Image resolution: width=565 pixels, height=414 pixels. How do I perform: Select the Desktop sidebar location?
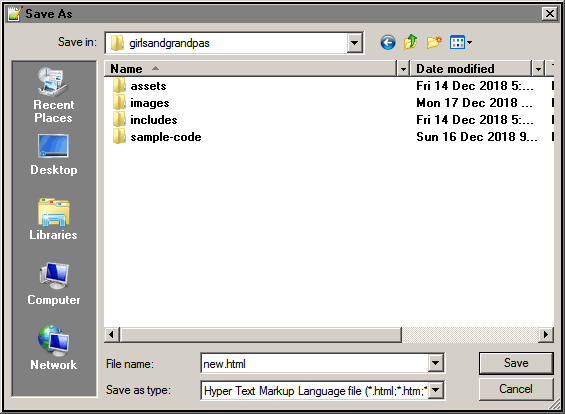(53, 155)
